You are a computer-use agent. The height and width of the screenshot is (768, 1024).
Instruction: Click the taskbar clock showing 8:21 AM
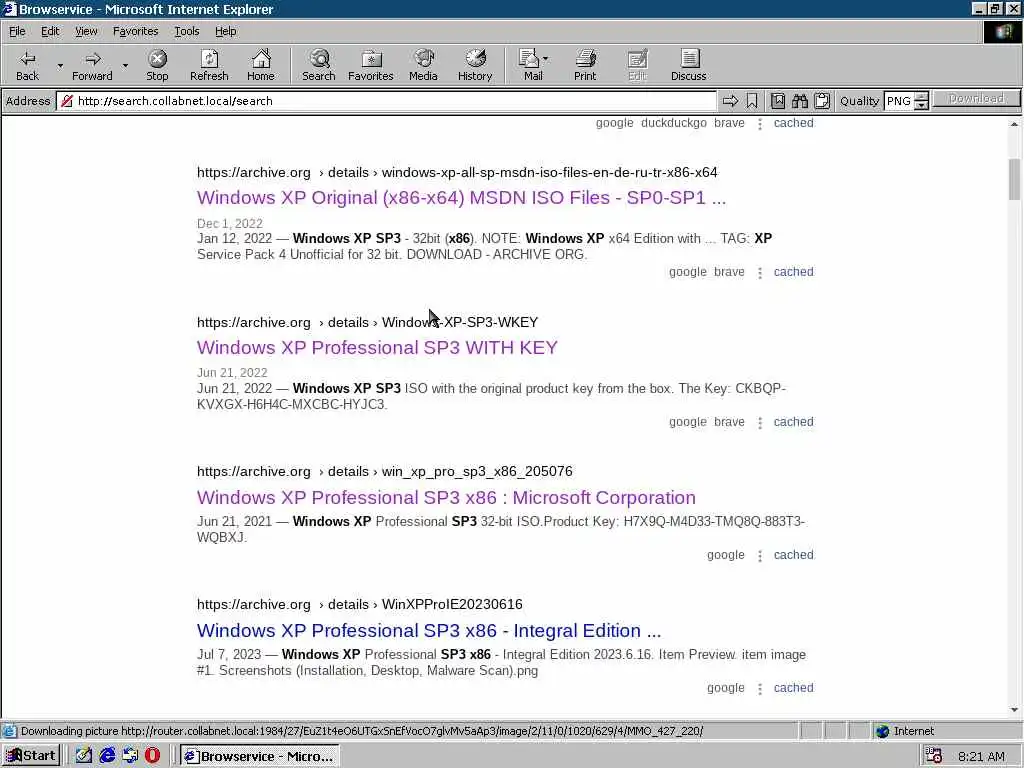tap(981, 756)
